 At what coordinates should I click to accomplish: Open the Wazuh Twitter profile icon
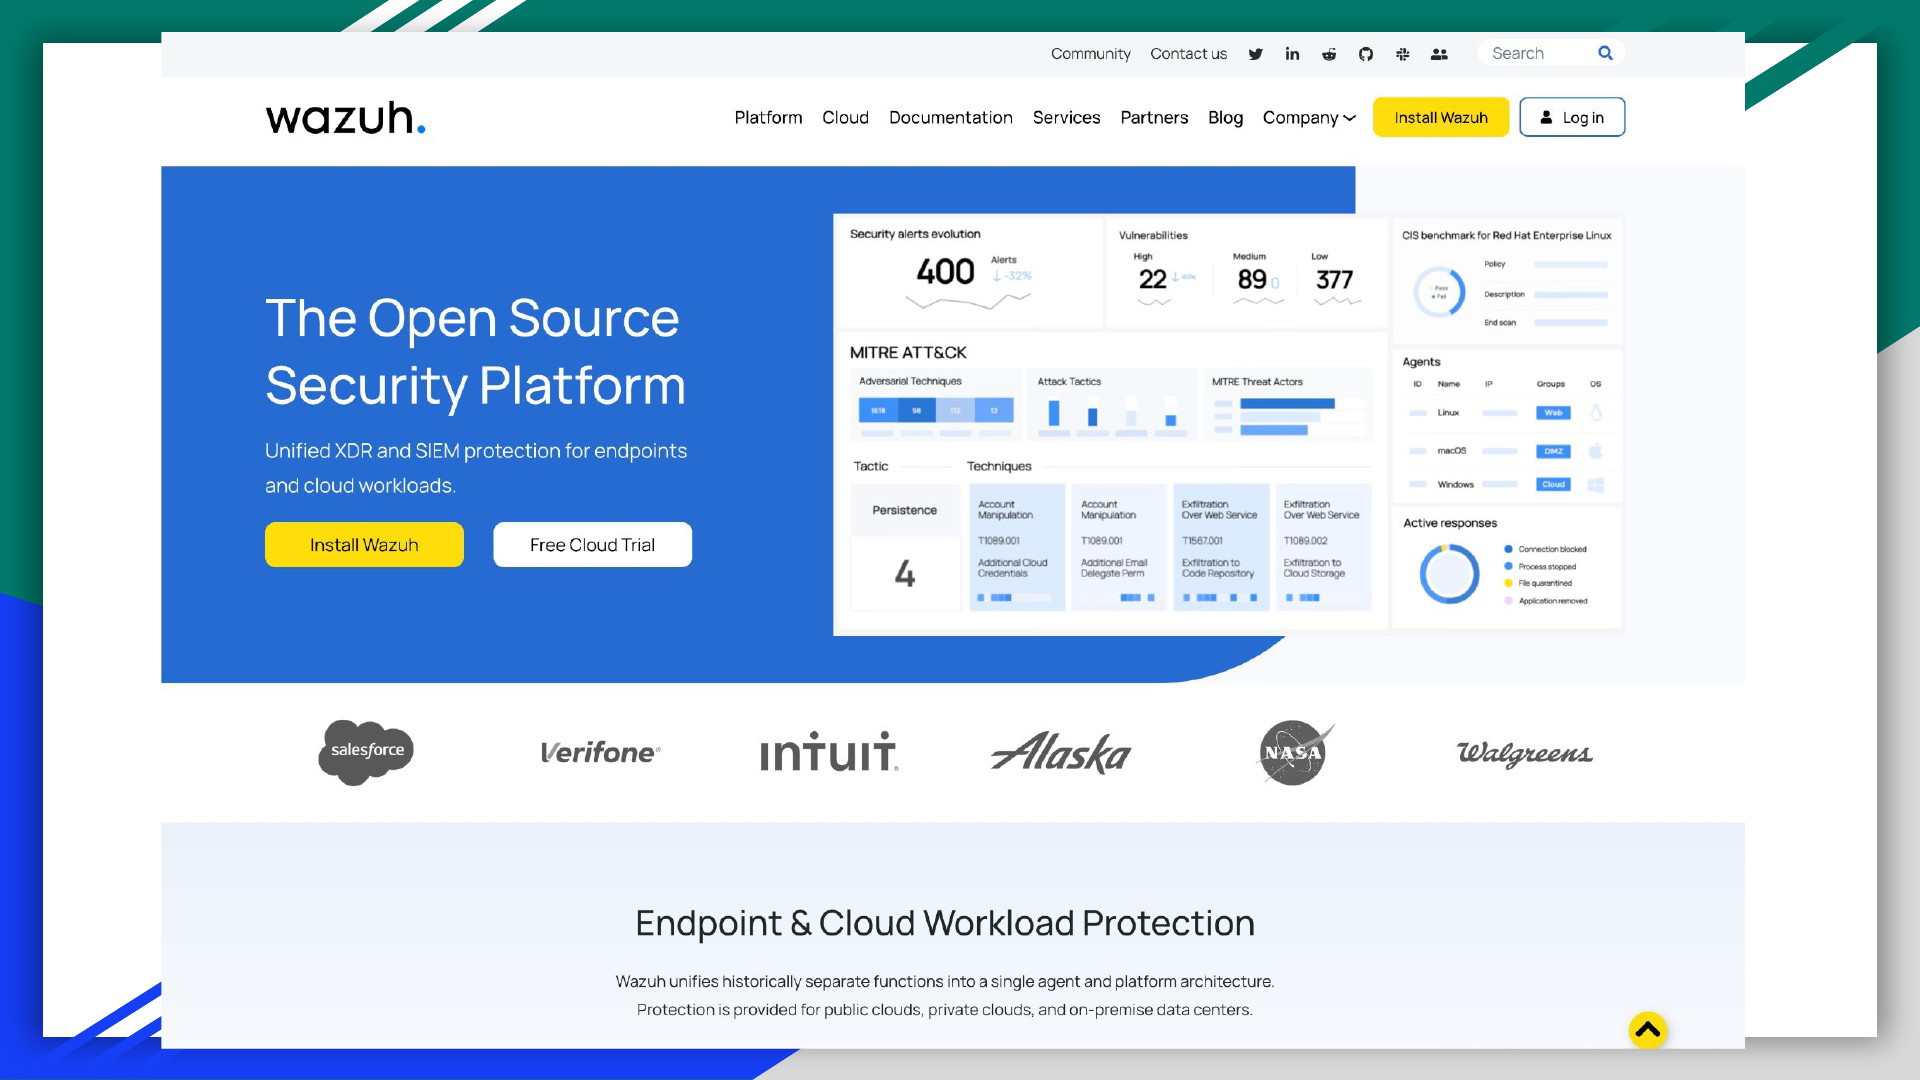click(x=1255, y=54)
